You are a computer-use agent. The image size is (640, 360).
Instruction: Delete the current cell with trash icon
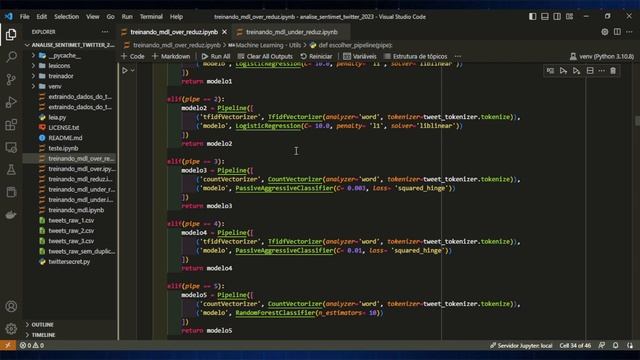(613, 71)
